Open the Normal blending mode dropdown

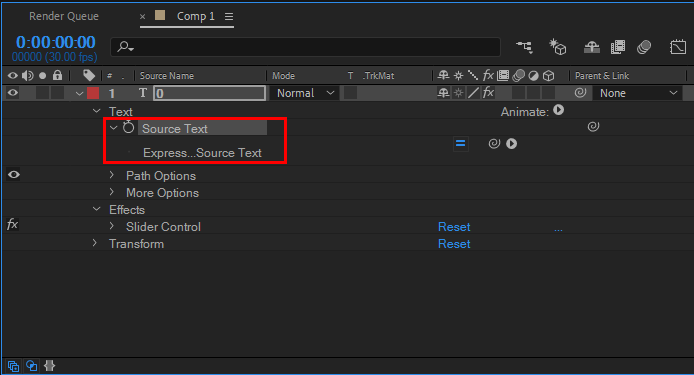click(x=305, y=93)
